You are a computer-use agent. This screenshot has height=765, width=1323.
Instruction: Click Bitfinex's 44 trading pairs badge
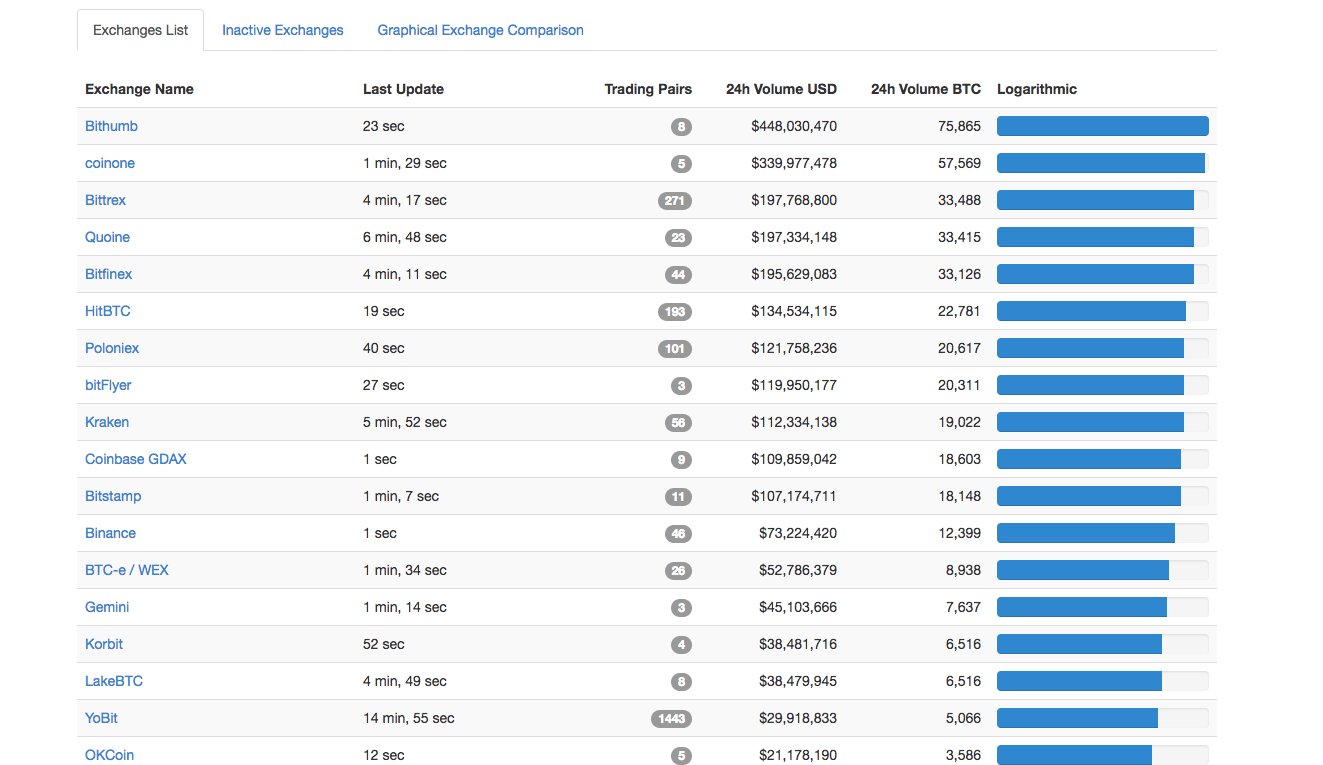click(x=678, y=275)
